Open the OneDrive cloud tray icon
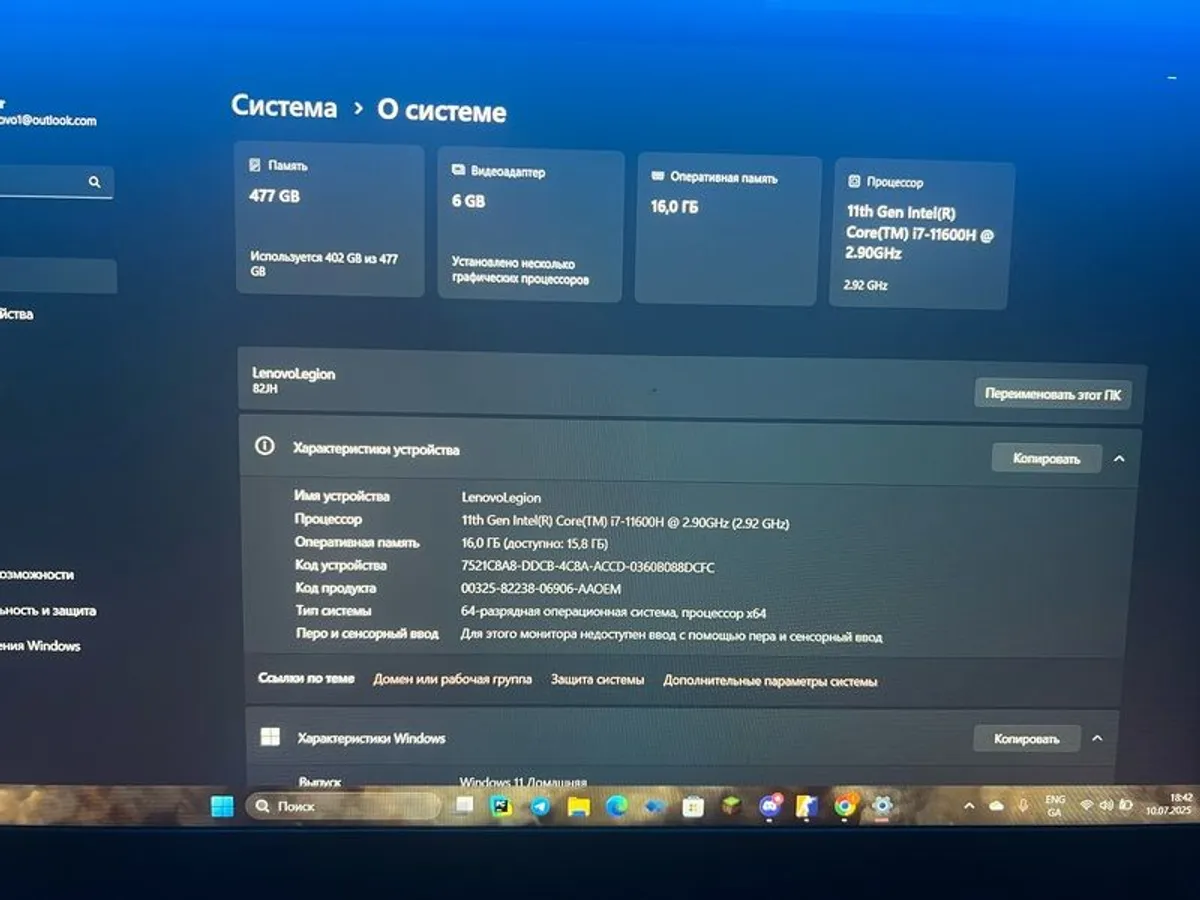 point(995,805)
